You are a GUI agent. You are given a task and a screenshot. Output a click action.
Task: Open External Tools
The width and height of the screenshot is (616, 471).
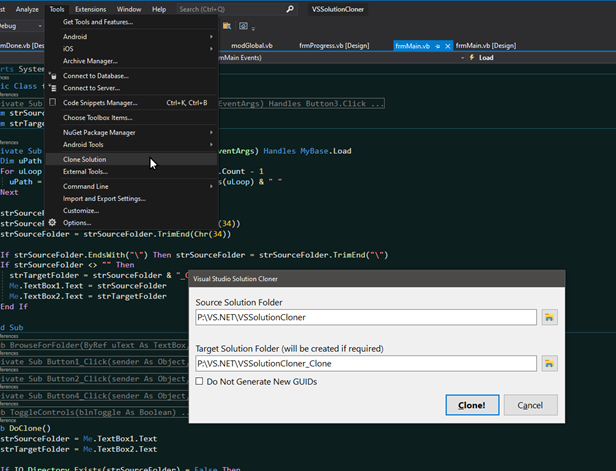tap(132, 171)
